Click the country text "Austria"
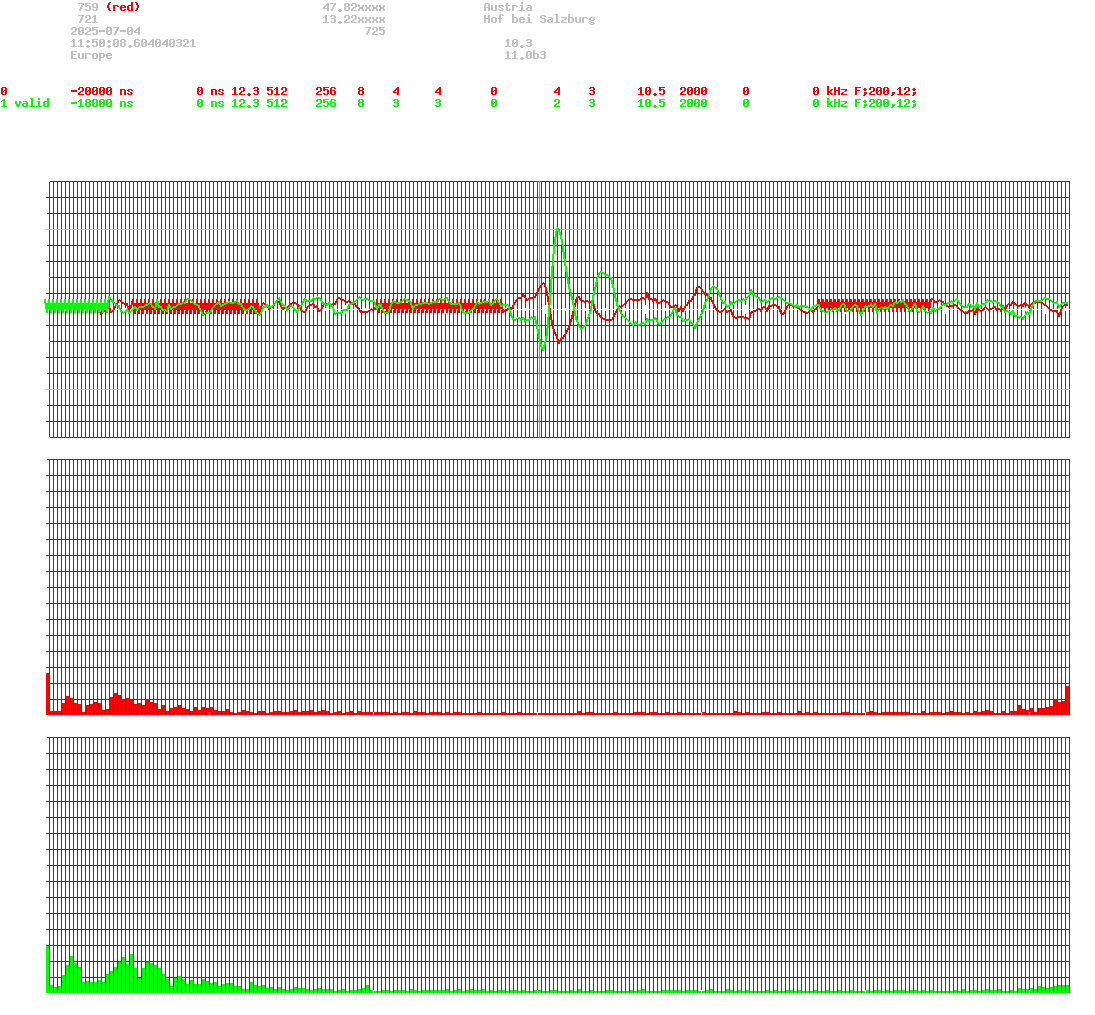Image resolution: width=1095 pixels, height=1015 pixels. pyautogui.click(x=508, y=7)
